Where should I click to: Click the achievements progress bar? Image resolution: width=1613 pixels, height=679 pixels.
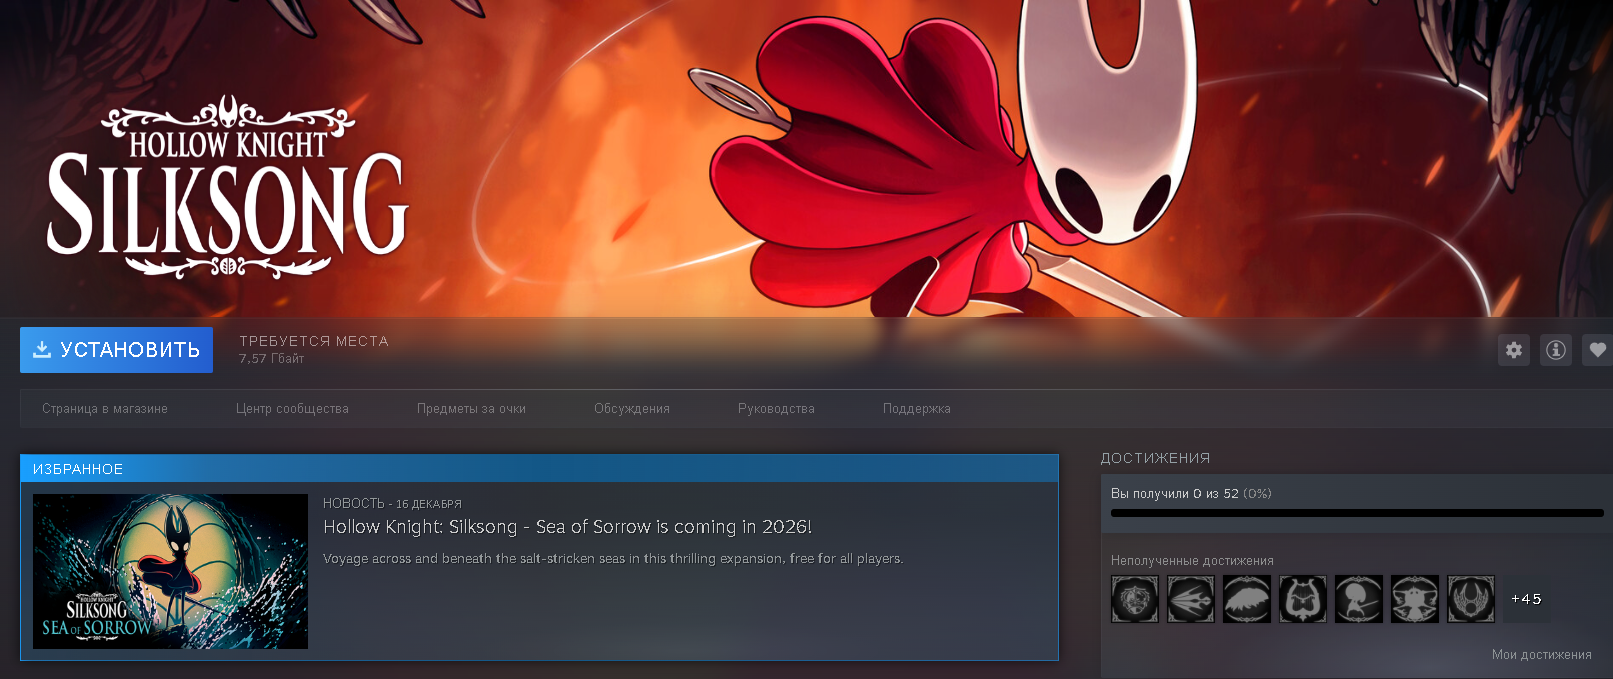tap(1357, 513)
